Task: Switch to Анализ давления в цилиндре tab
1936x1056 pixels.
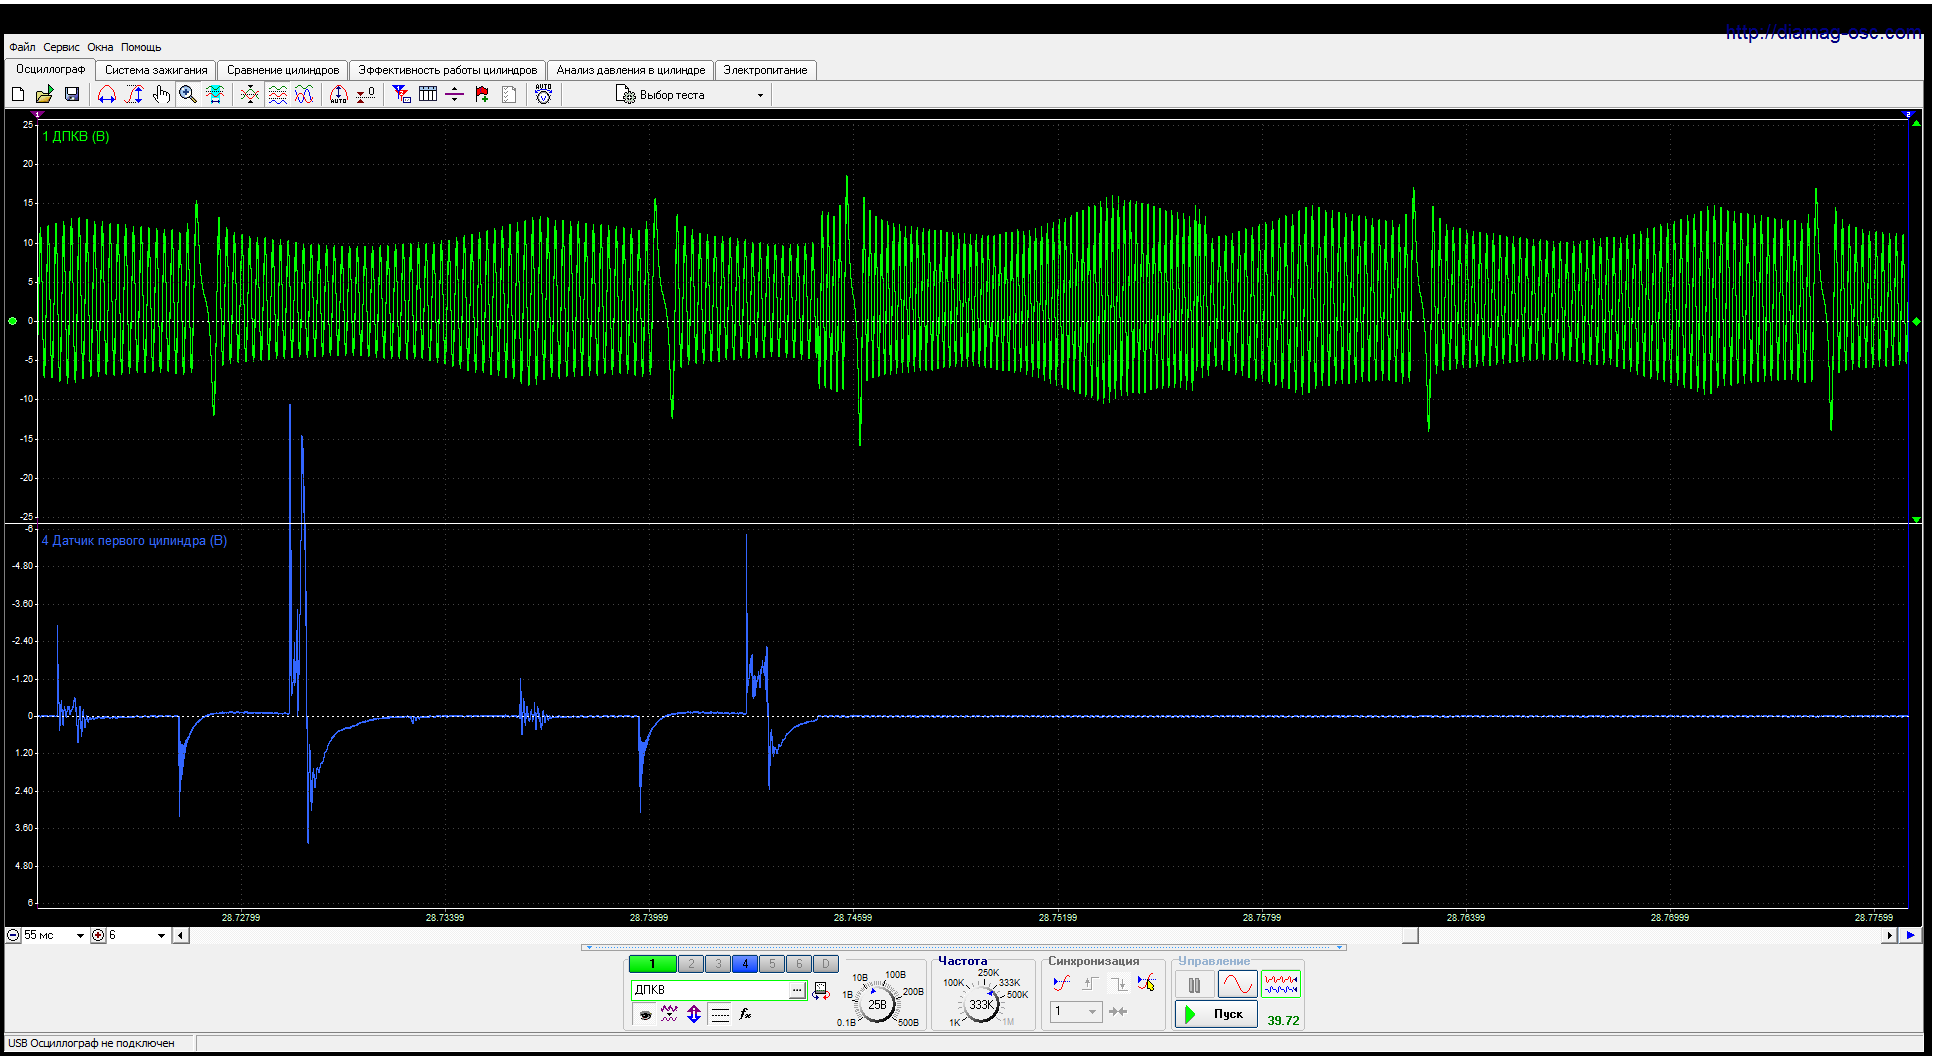Action: click(631, 70)
